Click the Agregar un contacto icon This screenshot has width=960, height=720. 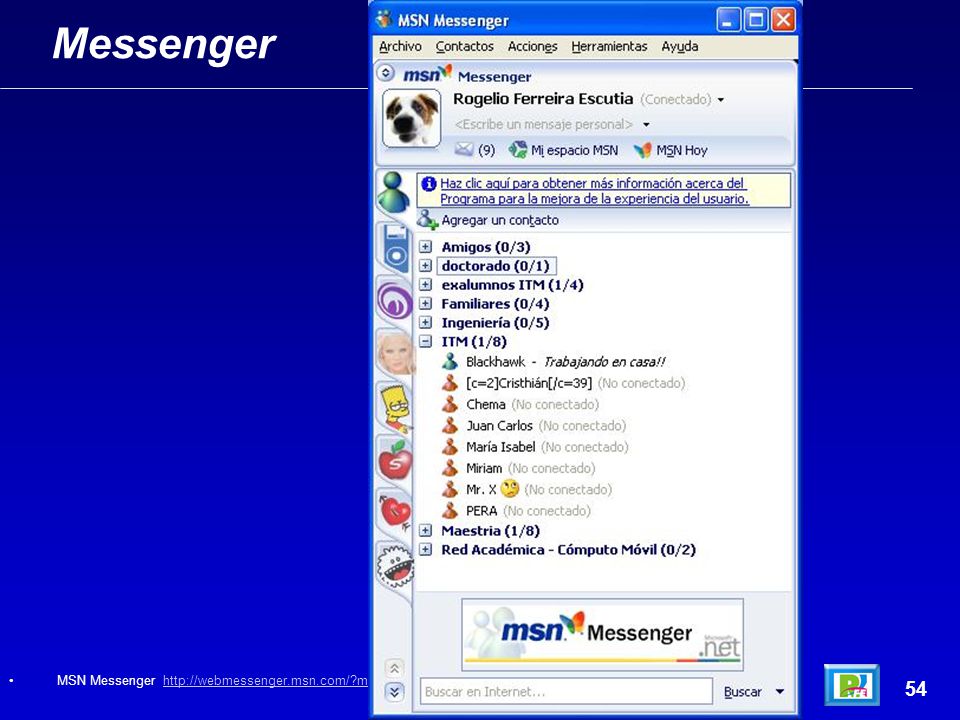point(427,219)
